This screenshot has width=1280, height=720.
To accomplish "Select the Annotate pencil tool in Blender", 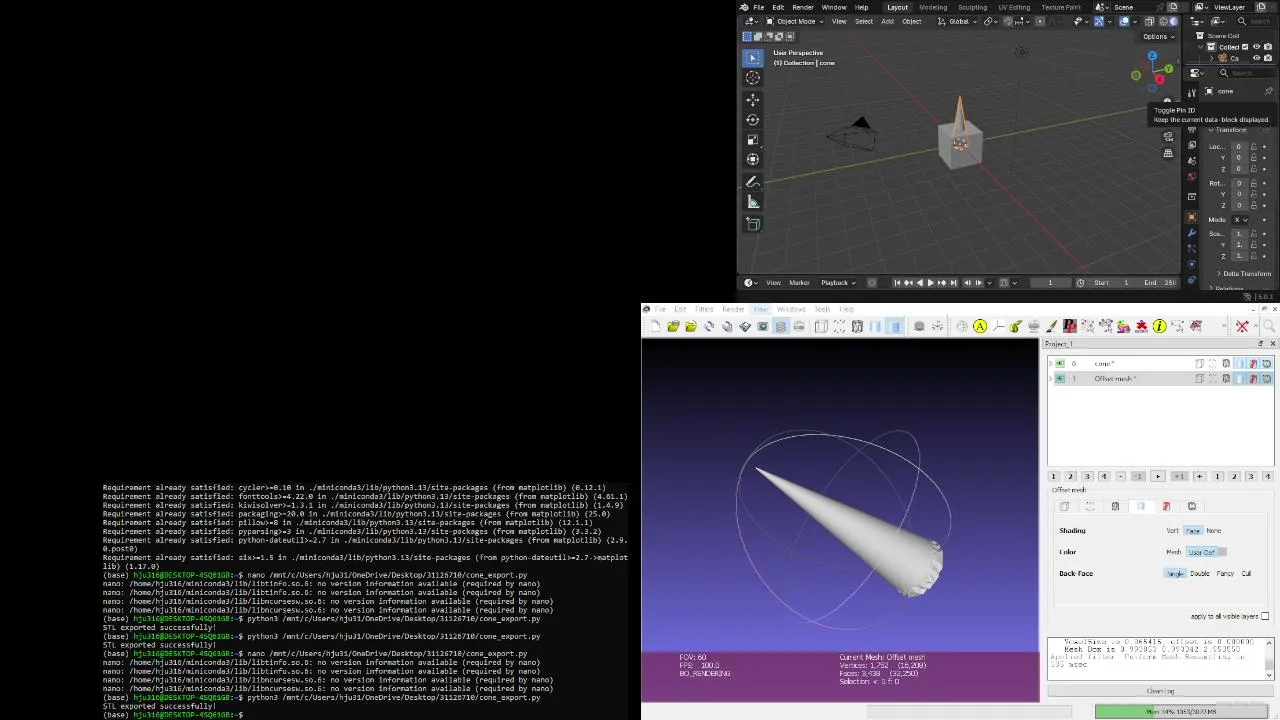I will click(753, 182).
